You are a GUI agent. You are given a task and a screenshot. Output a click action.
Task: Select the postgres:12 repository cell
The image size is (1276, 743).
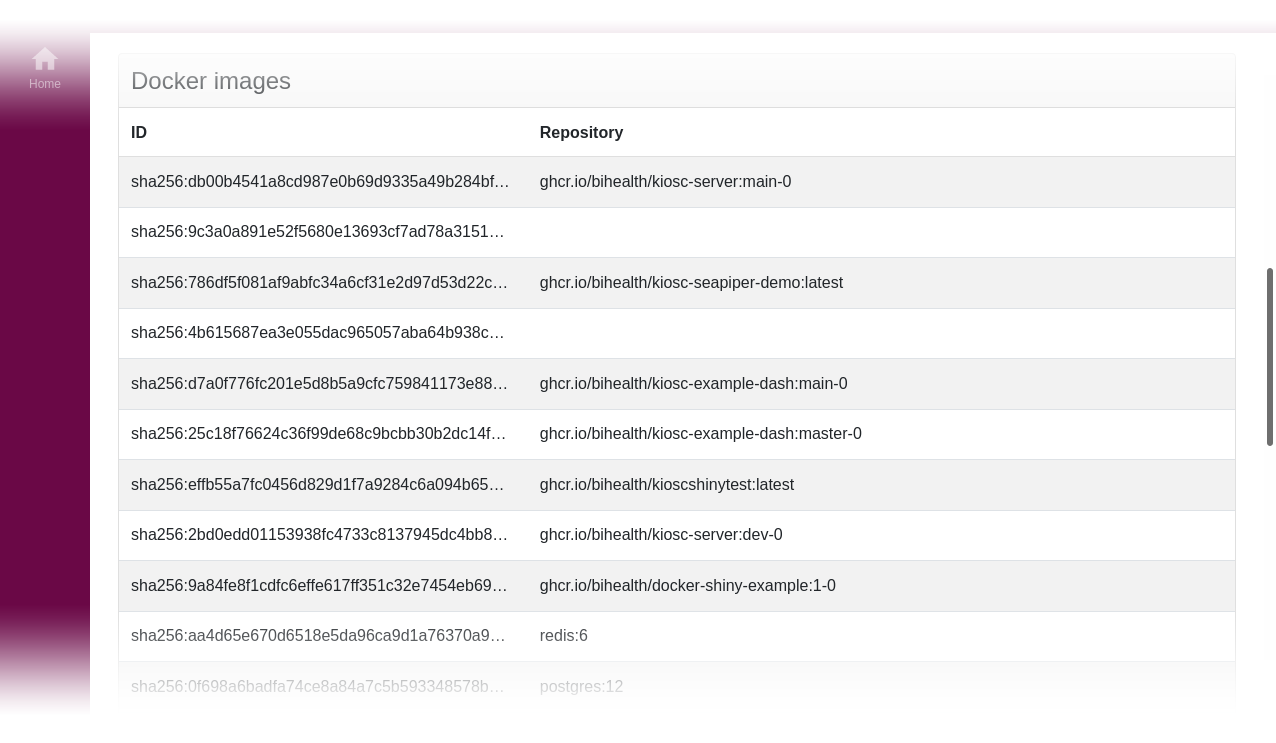coord(881,687)
